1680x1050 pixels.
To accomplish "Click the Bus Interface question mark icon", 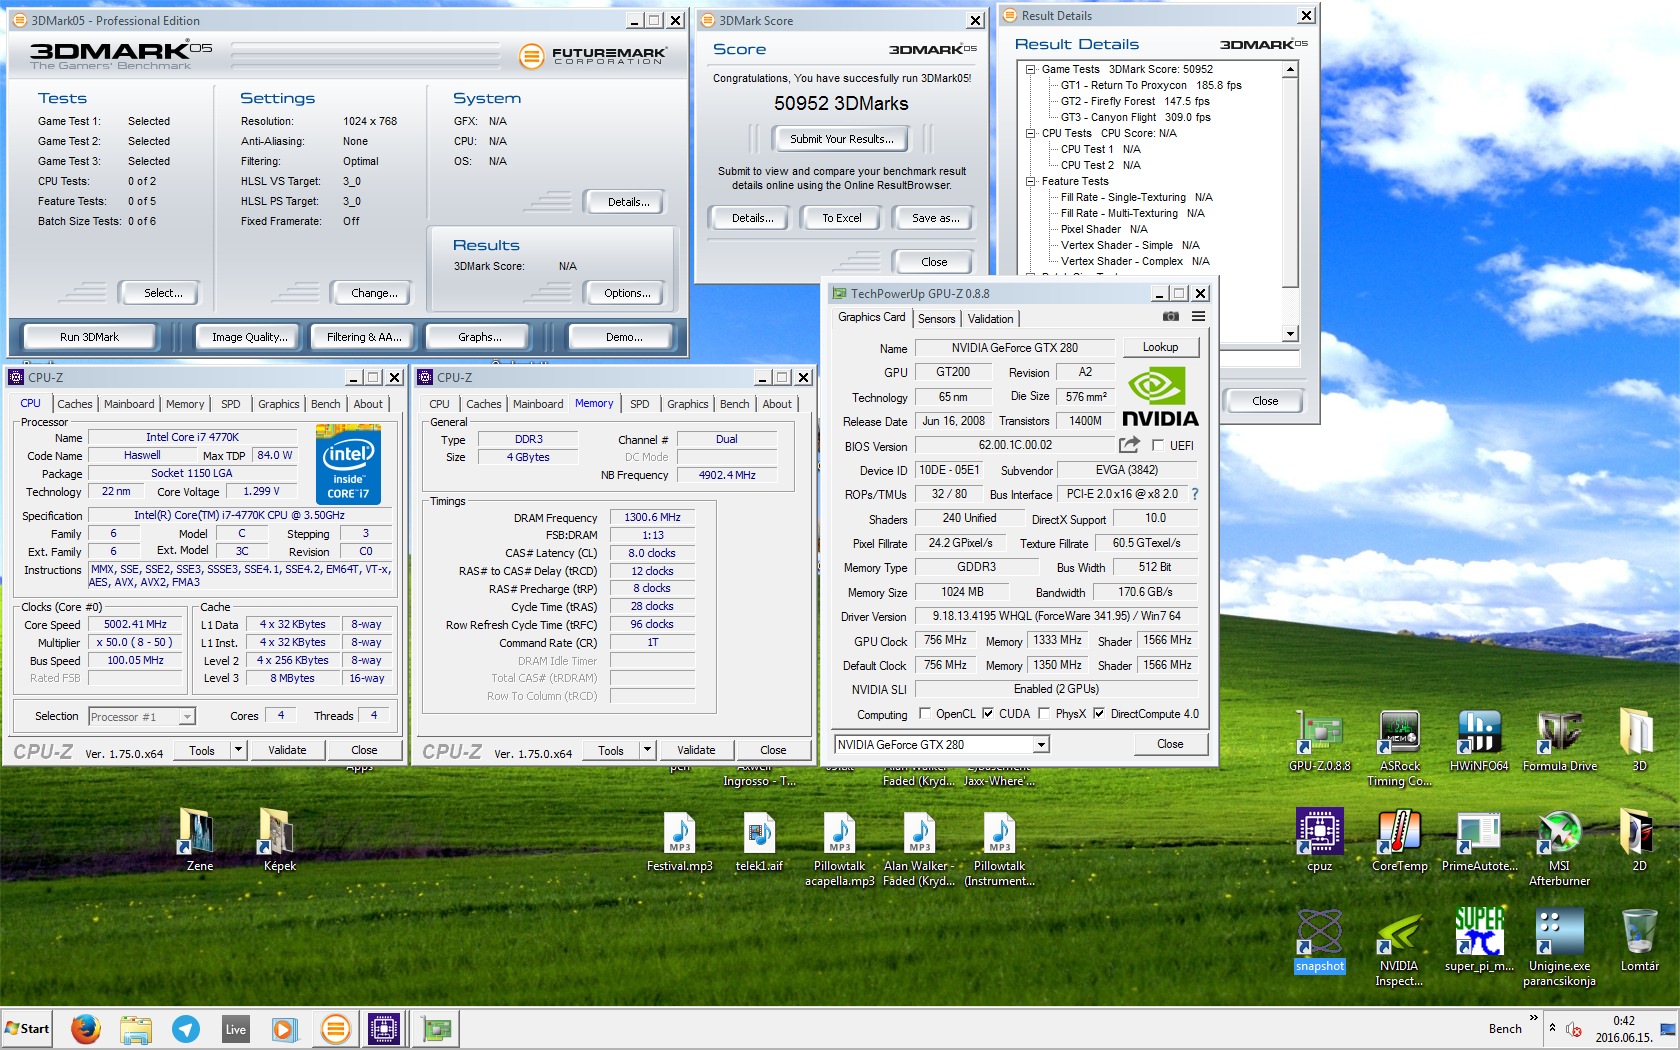I will pyautogui.click(x=1194, y=494).
